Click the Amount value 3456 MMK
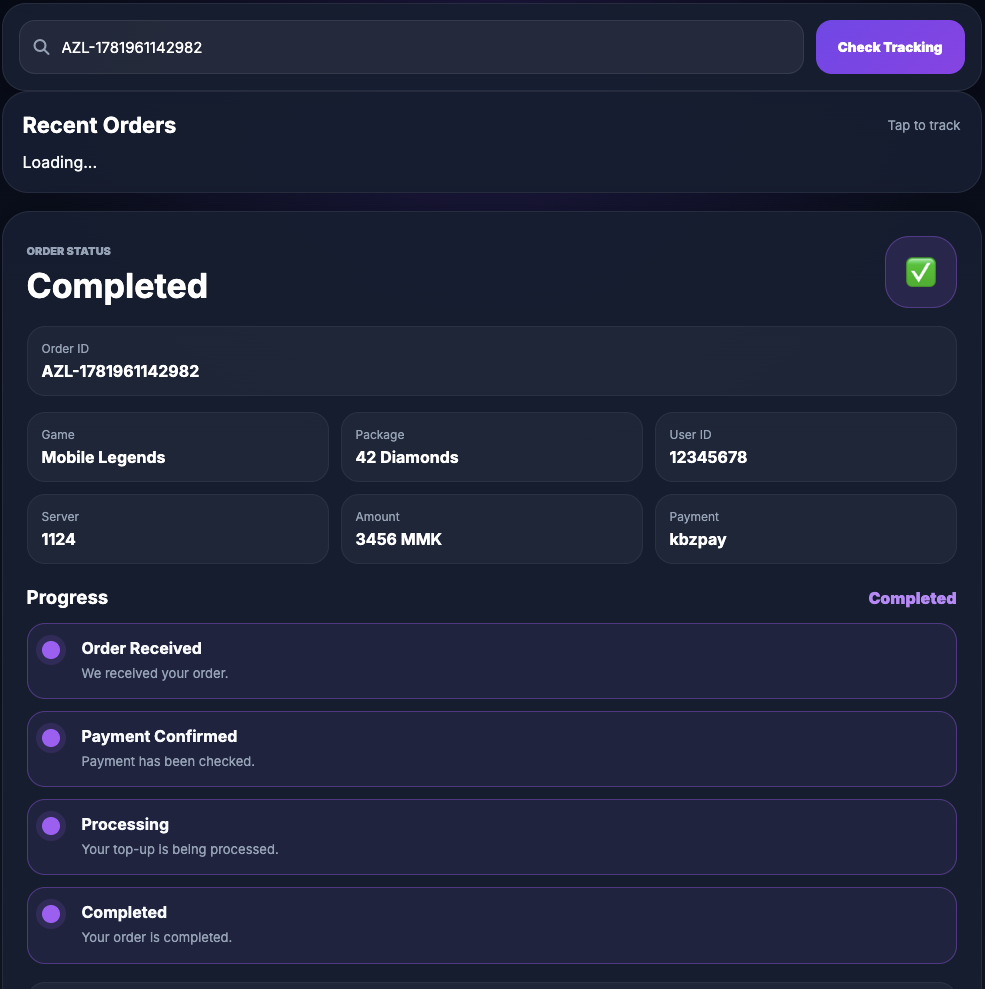Image resolution: width=985 pixels, height=989 pixels. pyautogui.click(x=399, y=539)
